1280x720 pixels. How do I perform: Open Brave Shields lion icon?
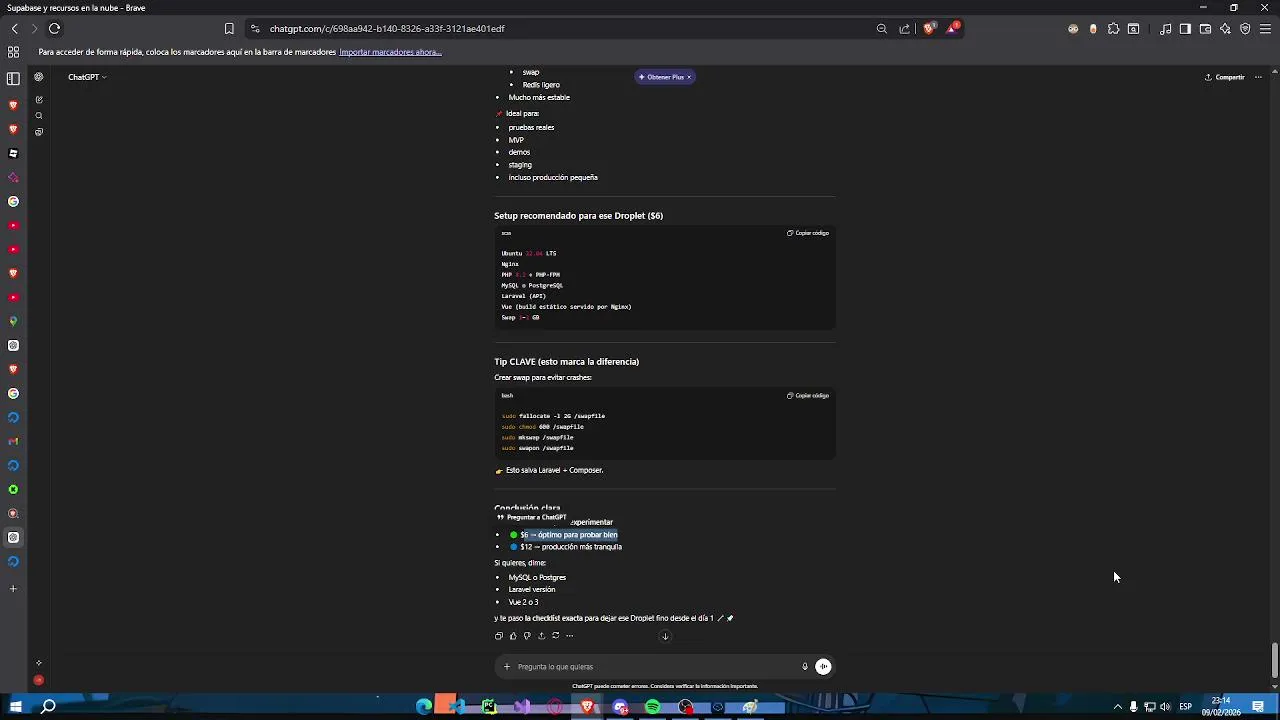(929, 29)
